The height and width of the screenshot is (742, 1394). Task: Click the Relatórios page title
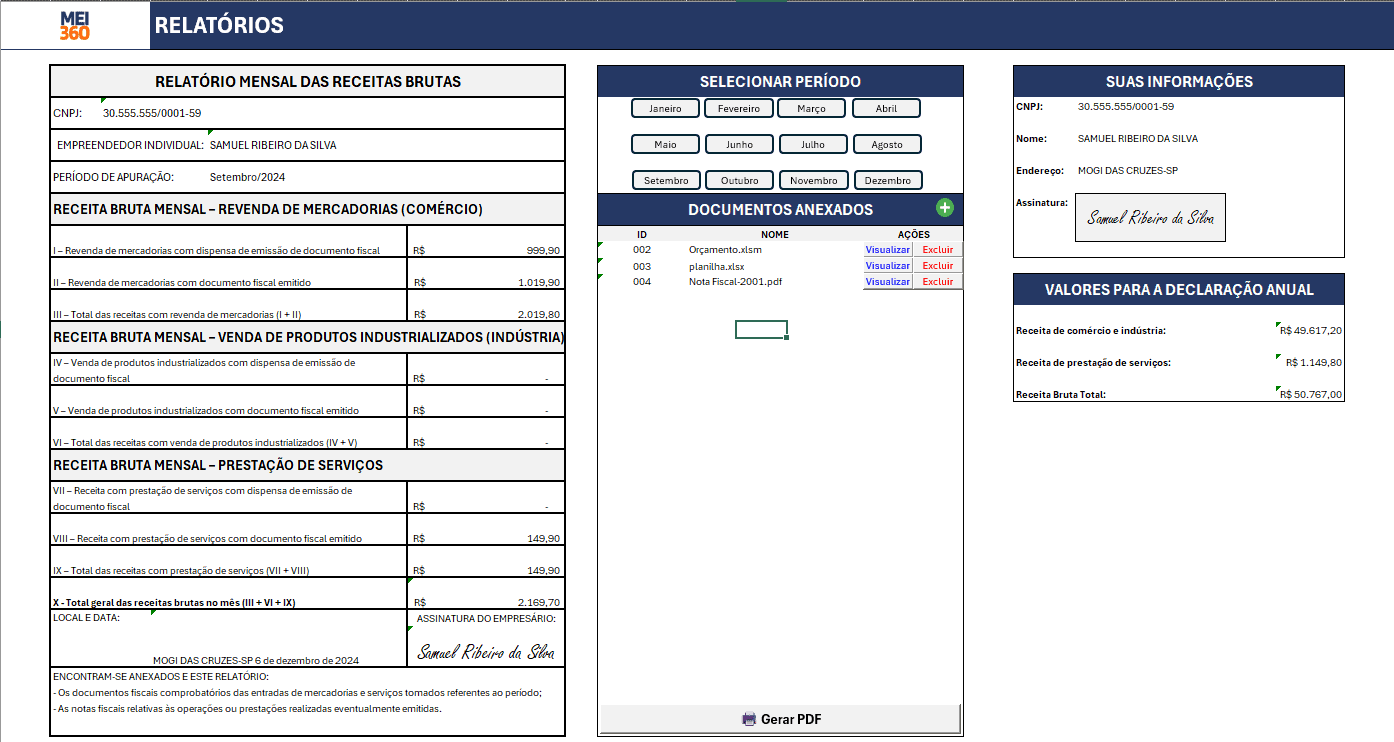pyautogui.click(x=219, y=25)
